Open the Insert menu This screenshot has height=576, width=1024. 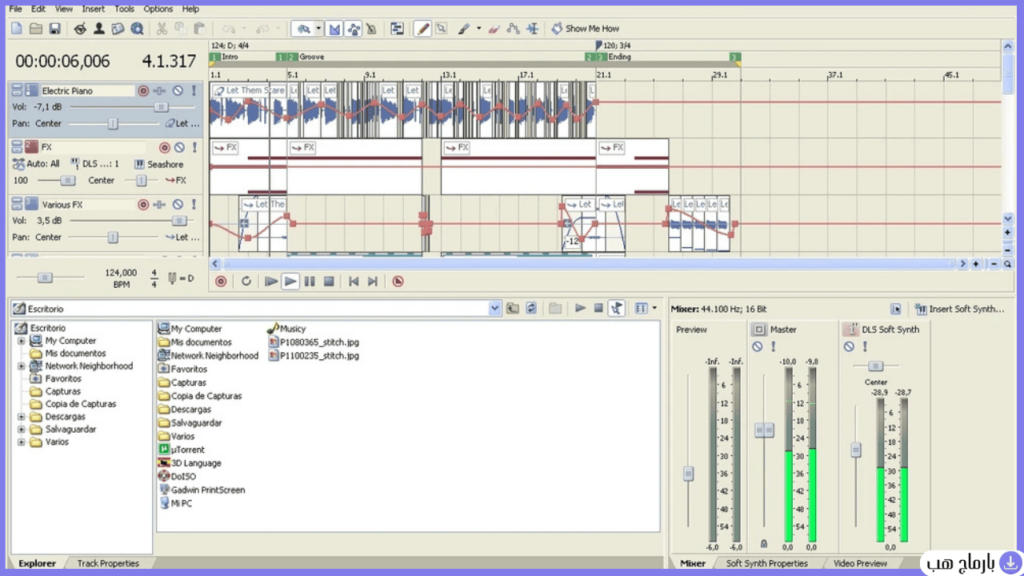coord(93,9)
